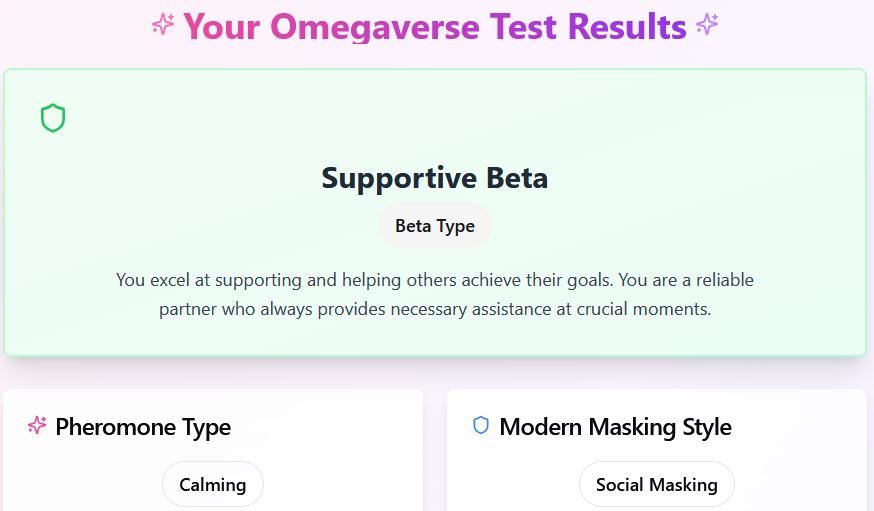The width and height of the screenshot is (874, 511).
Task: Click the pink sparkle icon left of the title
Action: point(163,25)
